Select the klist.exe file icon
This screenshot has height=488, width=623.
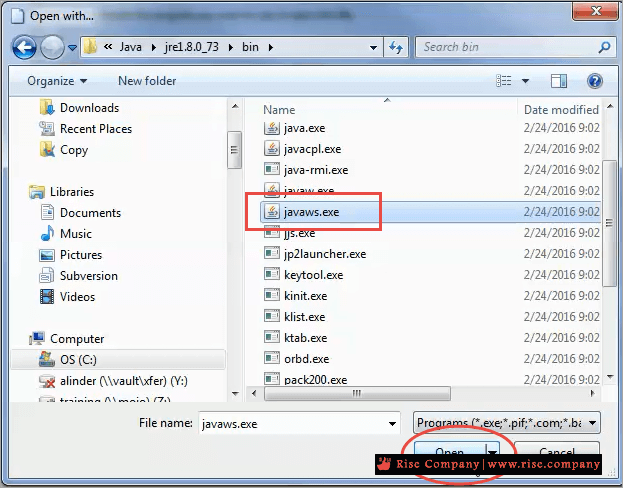[x=272, y=316]
